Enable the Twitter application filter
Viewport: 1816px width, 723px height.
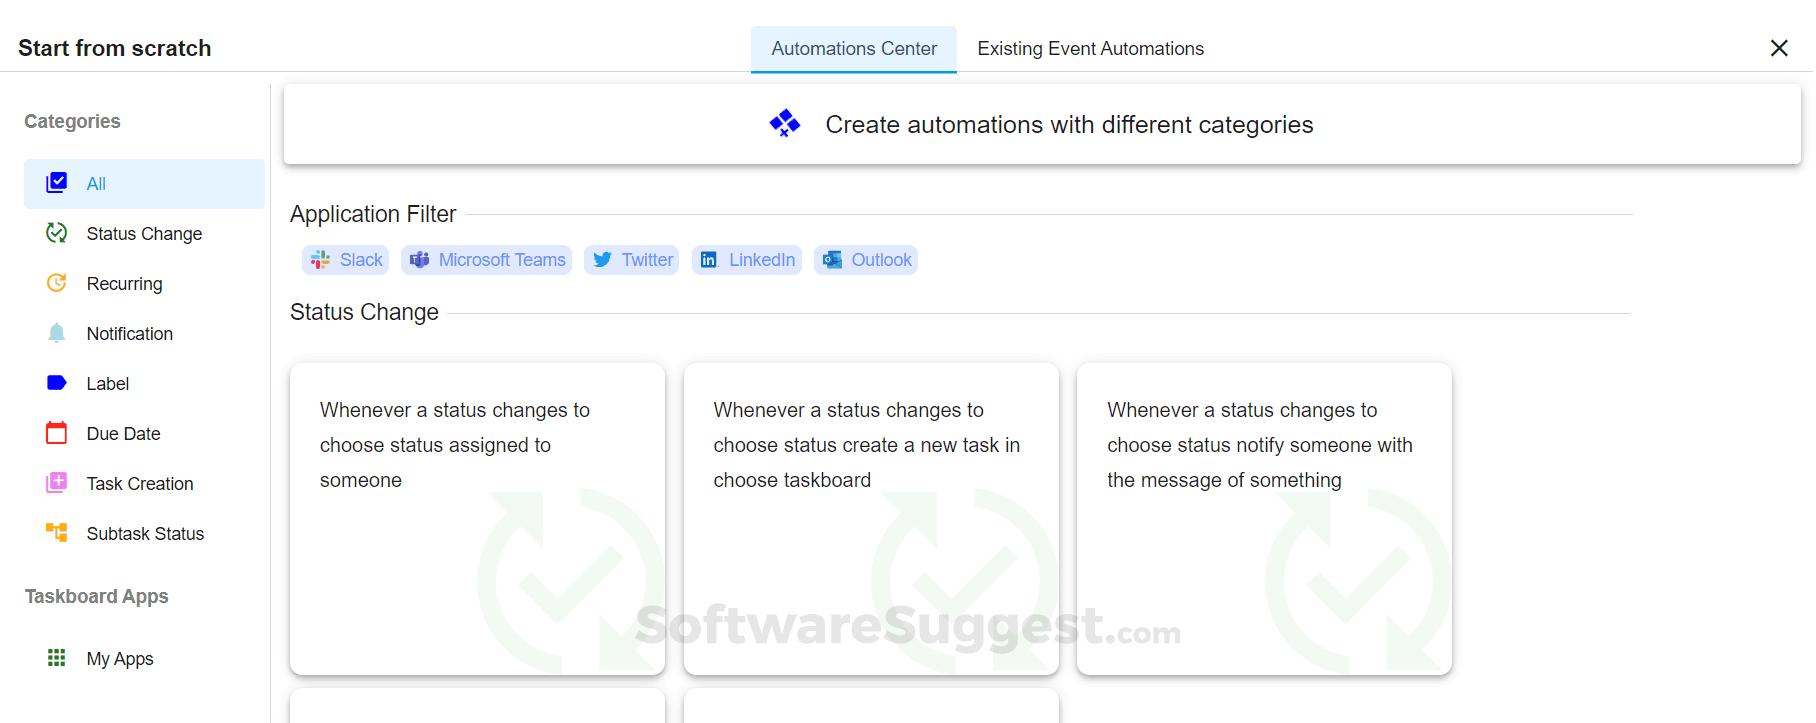632,260
